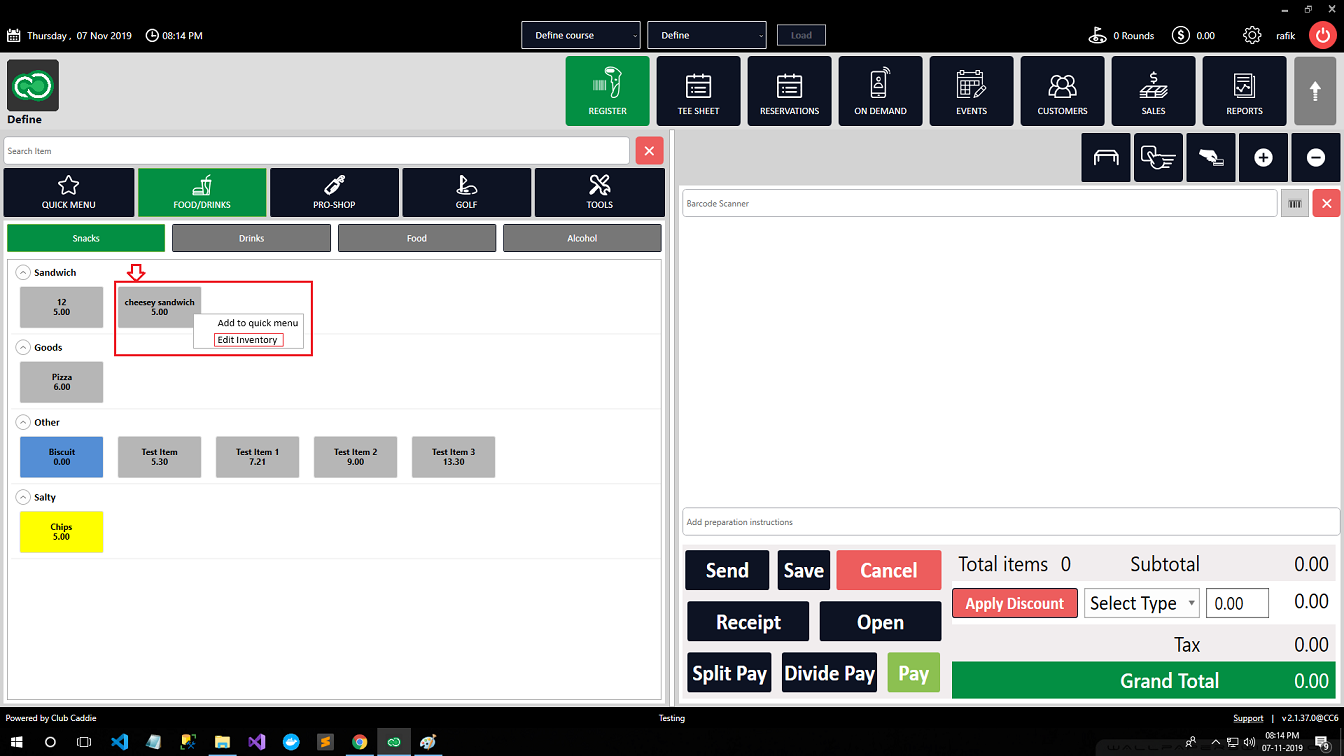This screenshot has width=1344, height=756.
Task: Add the blue Biscuit item
Action: coord(62,457)
